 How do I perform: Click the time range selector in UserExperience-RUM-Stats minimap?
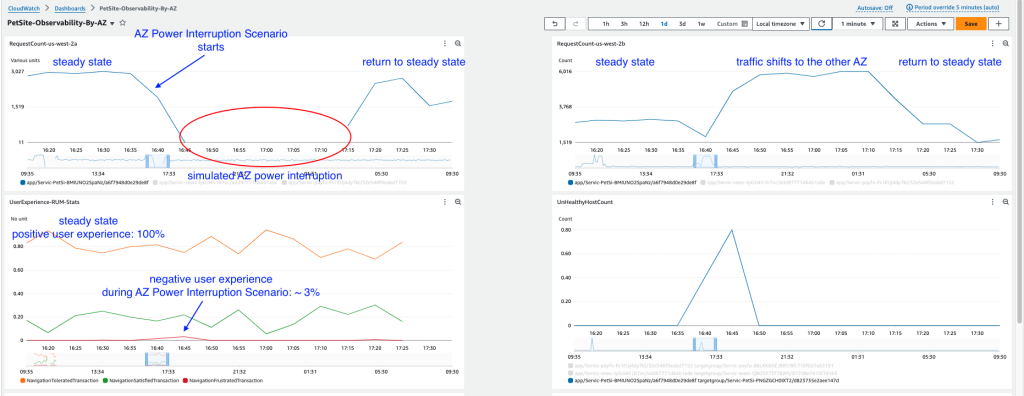(157, 358)
